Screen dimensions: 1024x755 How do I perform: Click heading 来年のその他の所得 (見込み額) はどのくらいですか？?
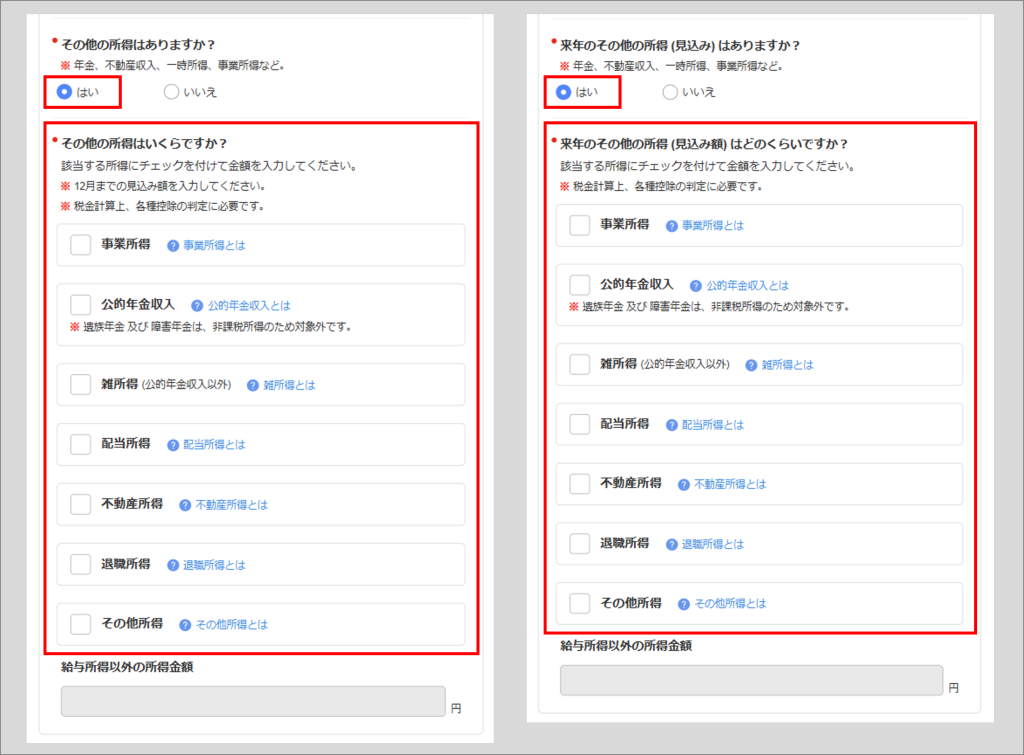pyautogui.click(x=704, y=144)
